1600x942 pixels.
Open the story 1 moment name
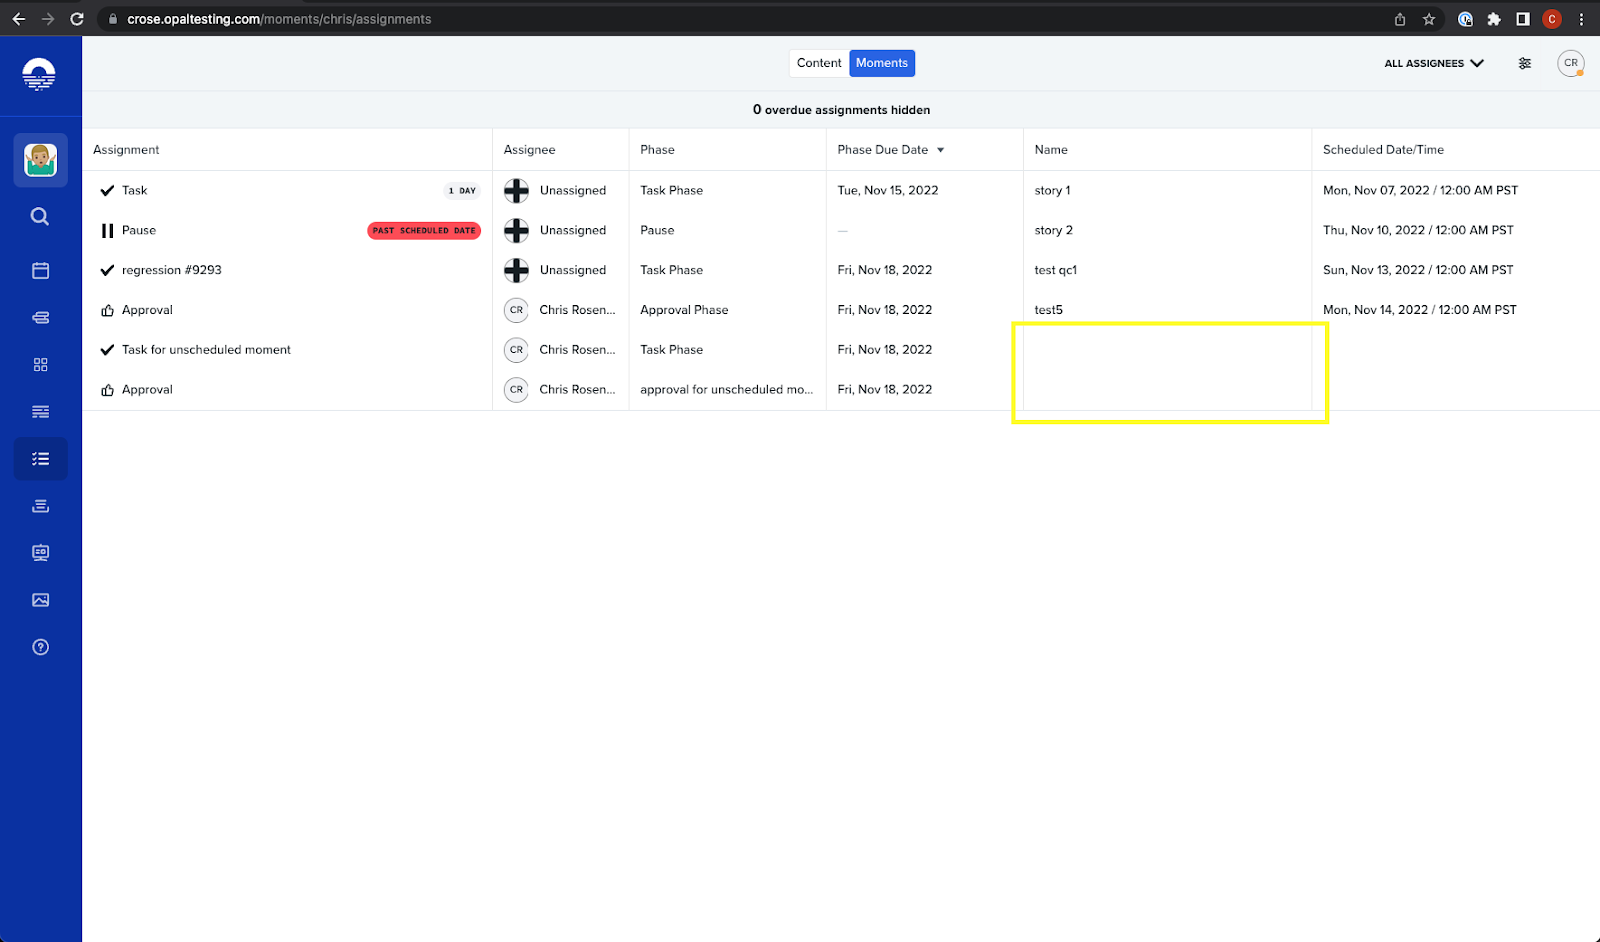click(1052, 190)
